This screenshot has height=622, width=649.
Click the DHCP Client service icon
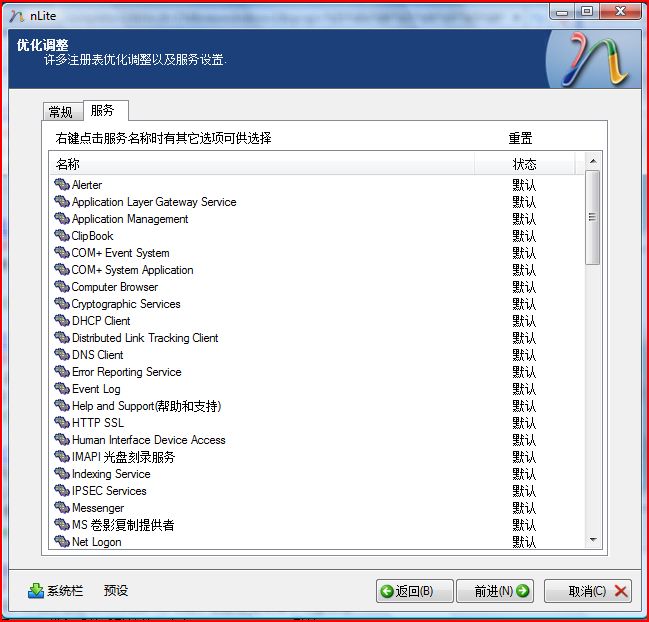(62, 320)
